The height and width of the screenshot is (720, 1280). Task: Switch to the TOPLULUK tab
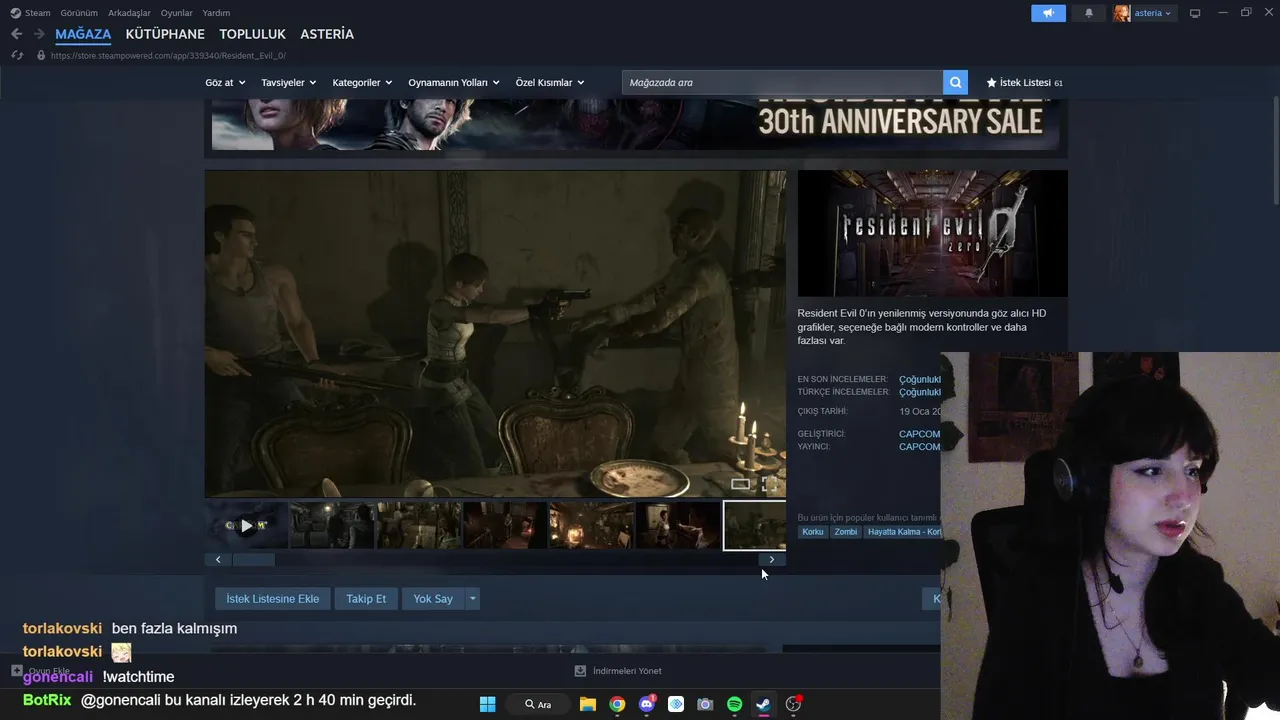click(x=253, y=34)
